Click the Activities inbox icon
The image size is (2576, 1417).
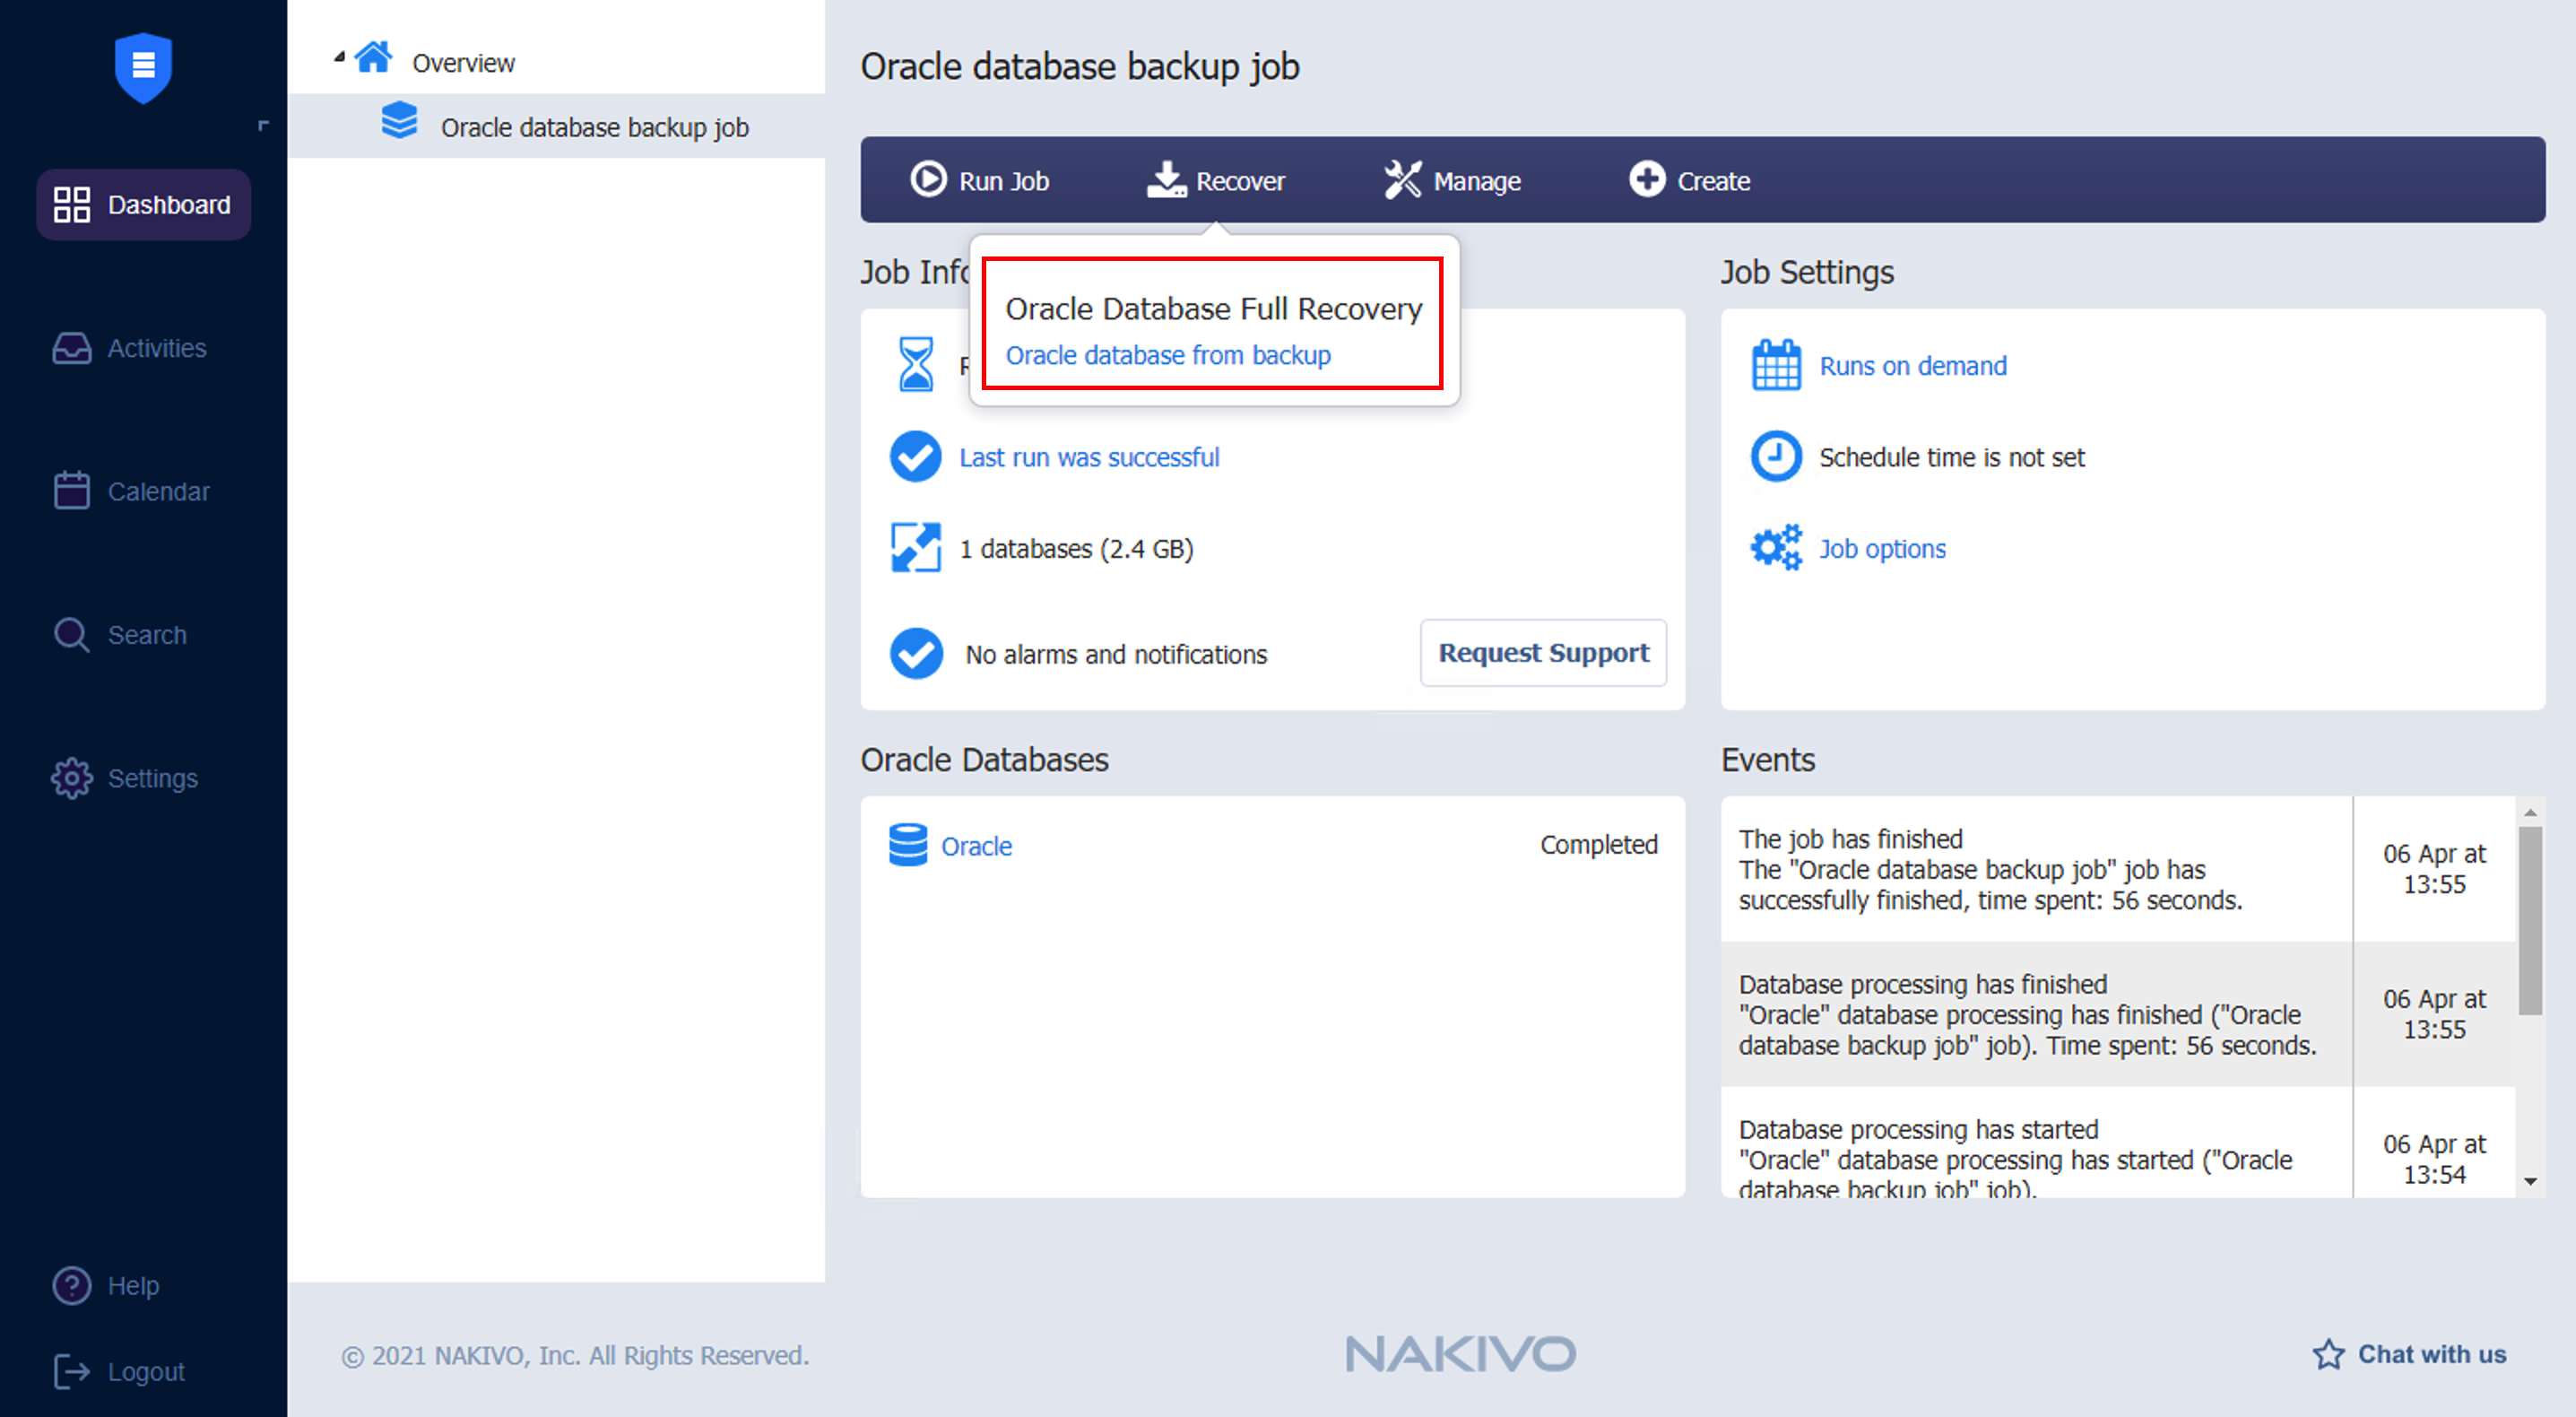[x=72, y=348]
